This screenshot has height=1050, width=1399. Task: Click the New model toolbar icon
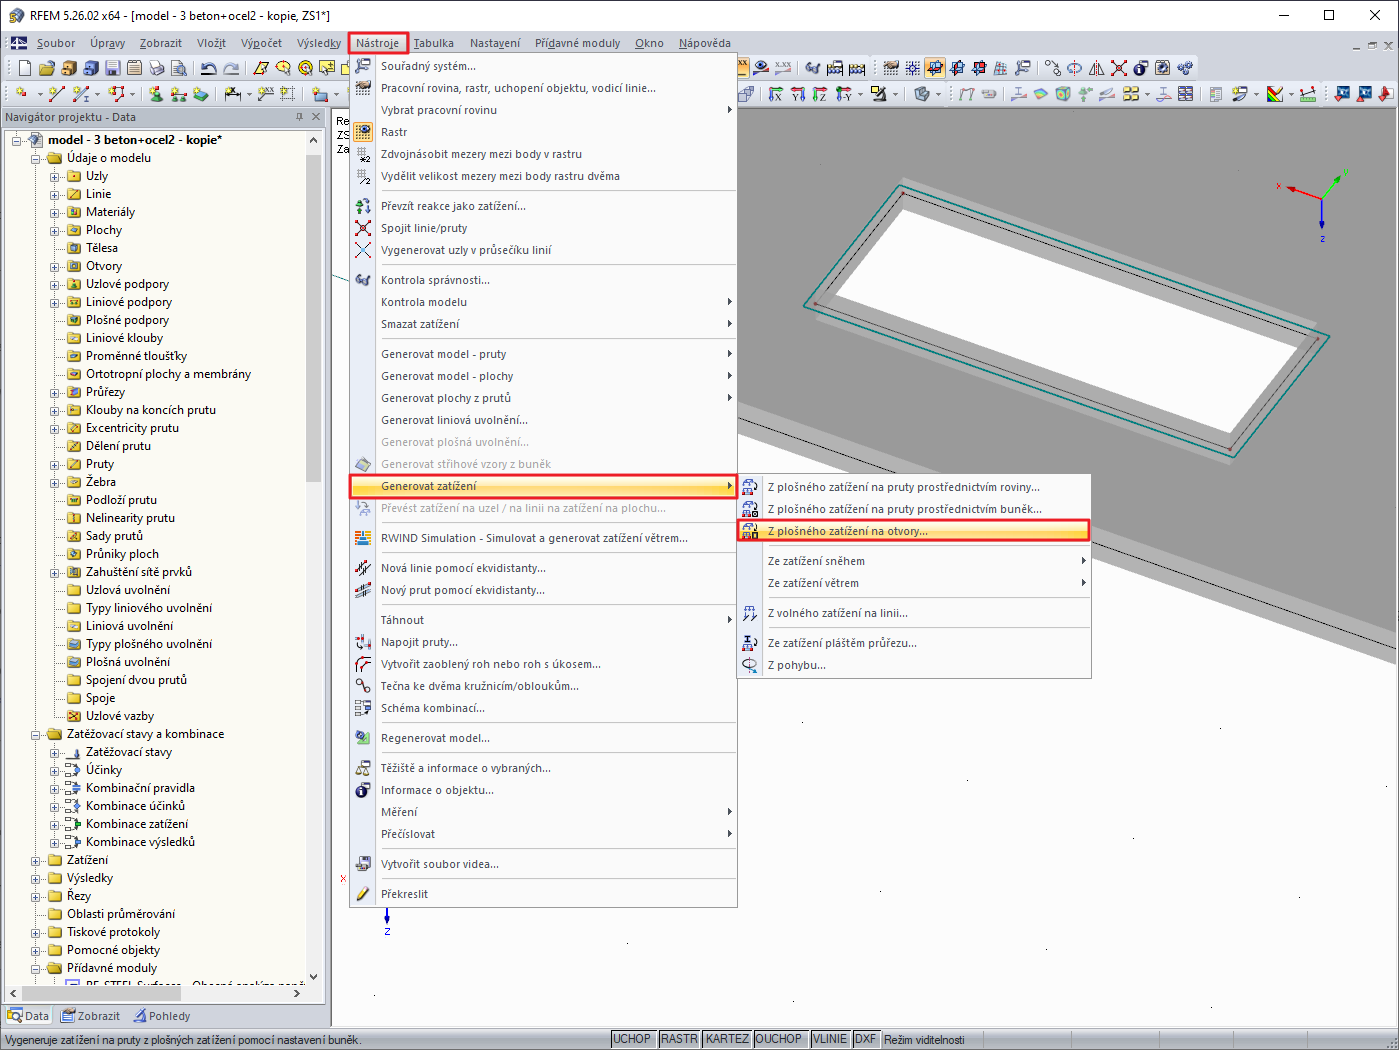pos(25,68)
